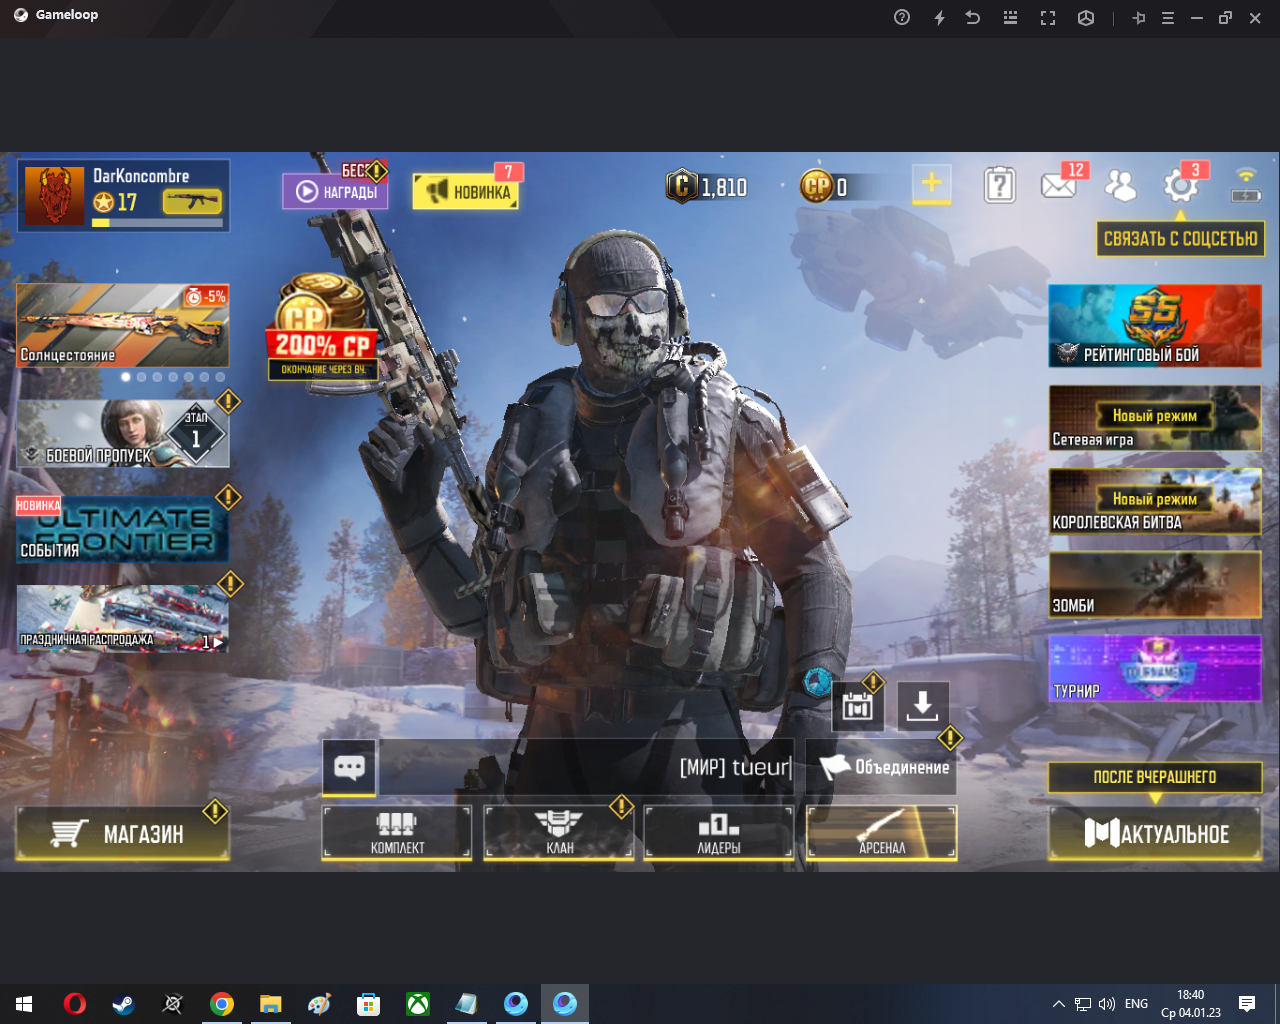
Task: Toggle Gameloop fullscreen mode icon
Action: tap(1048, 18)
